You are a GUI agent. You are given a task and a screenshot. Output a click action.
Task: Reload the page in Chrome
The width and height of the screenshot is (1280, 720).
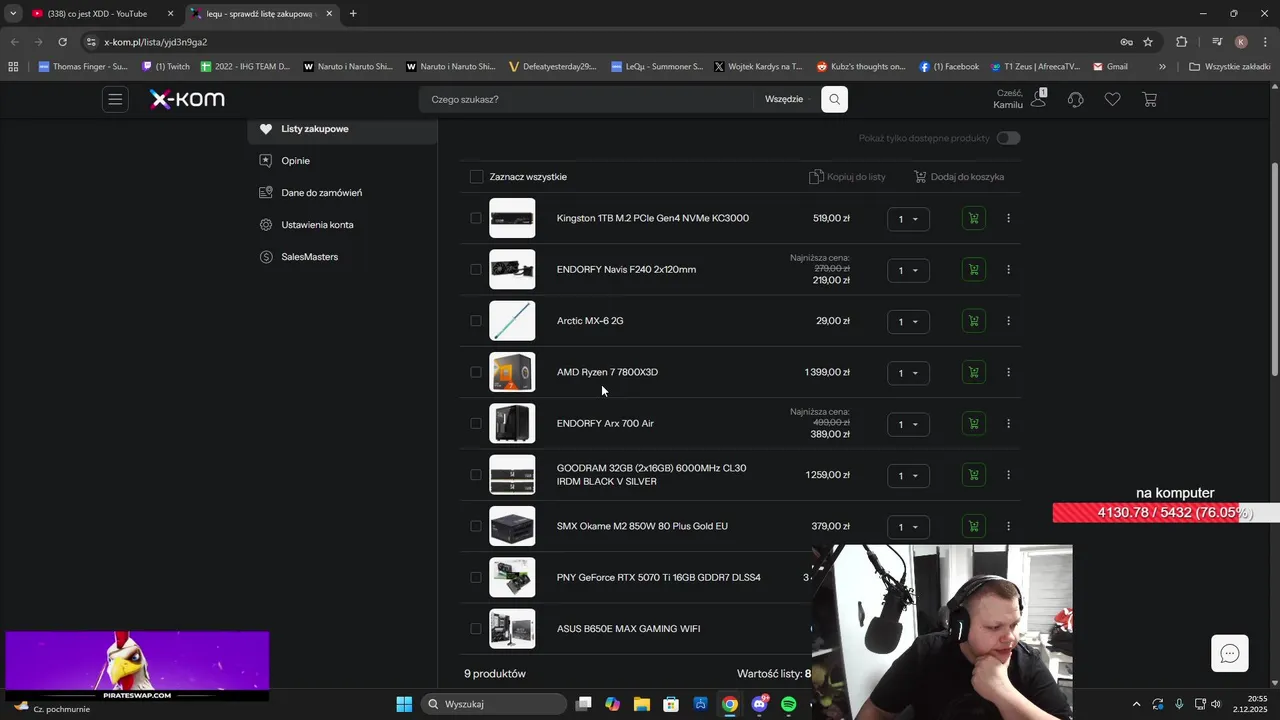[62, 42]
